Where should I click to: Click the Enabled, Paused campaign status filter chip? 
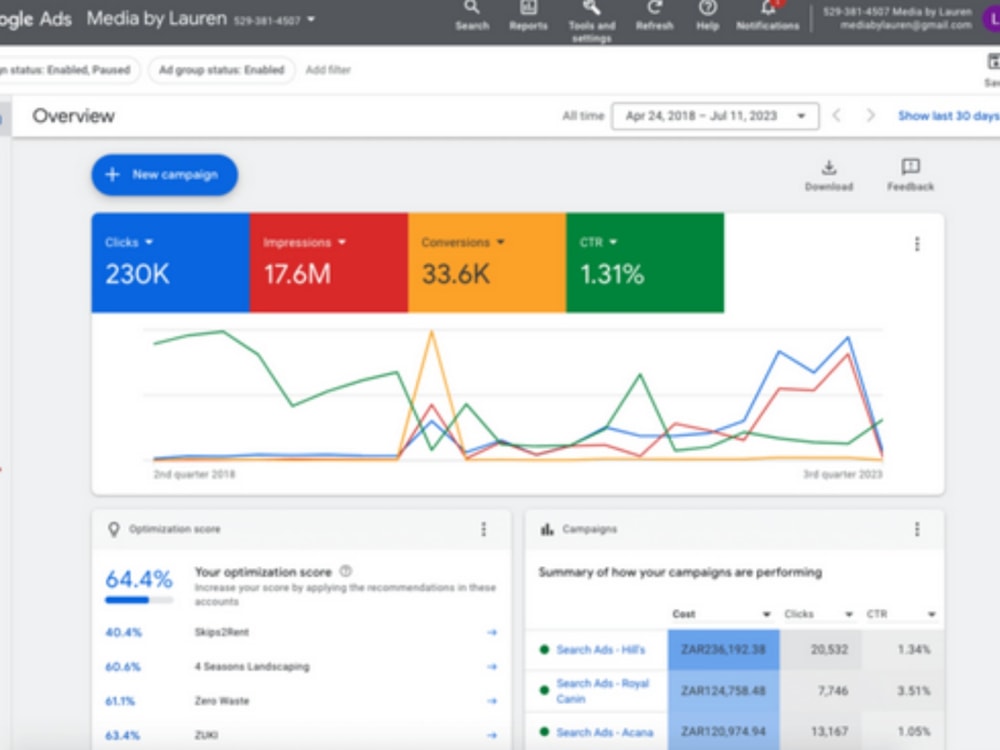pos(68,70)
